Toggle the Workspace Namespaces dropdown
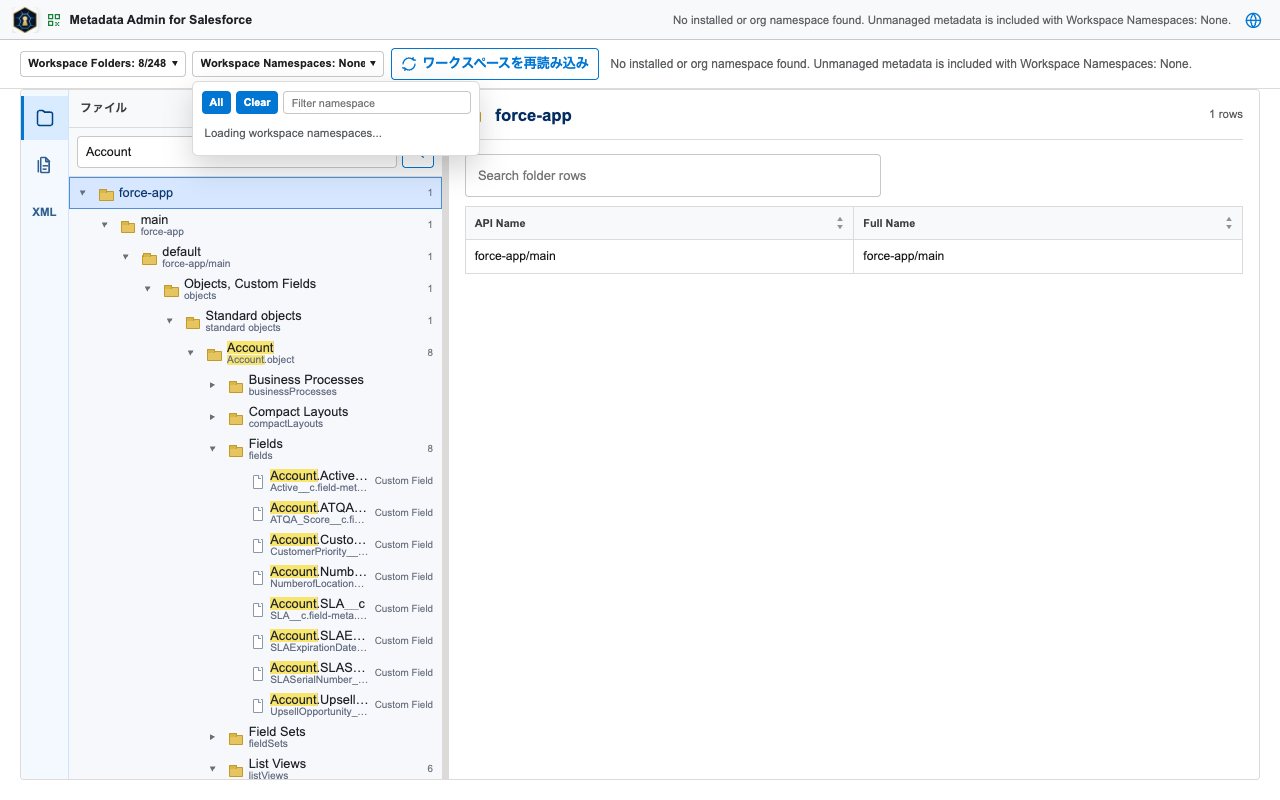 288,63
